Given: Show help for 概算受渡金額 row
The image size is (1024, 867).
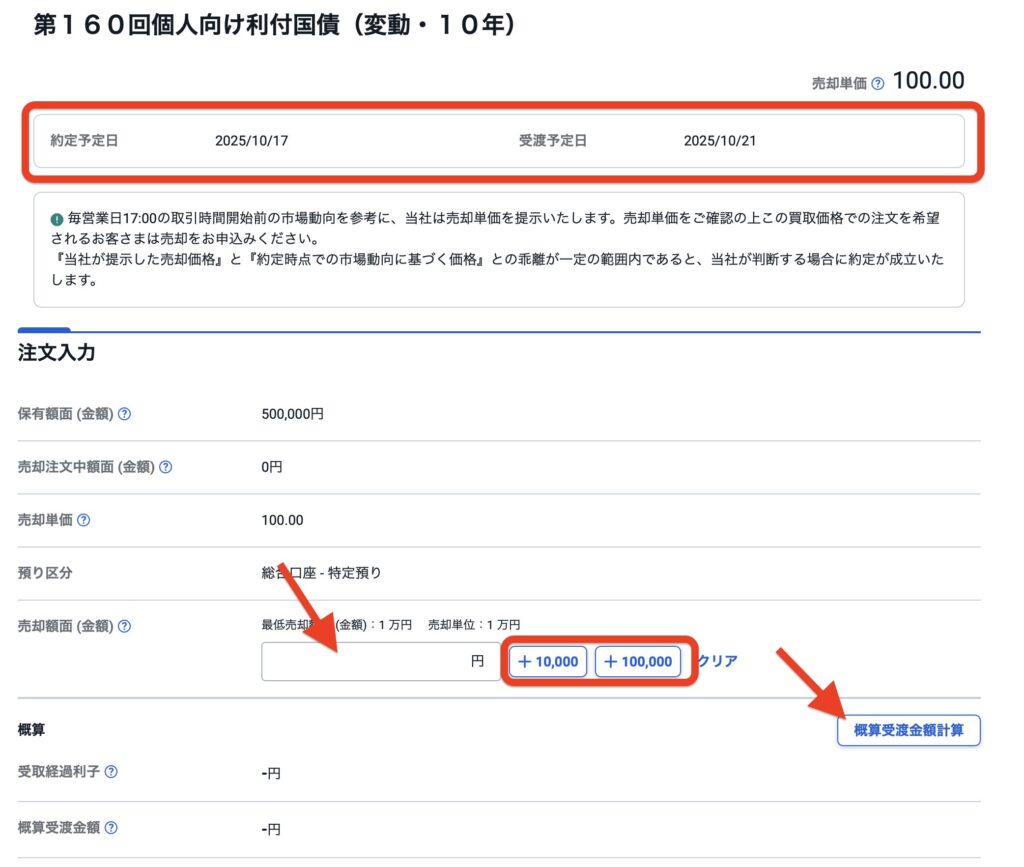Looking at the screenshot, I should [111, 828].
